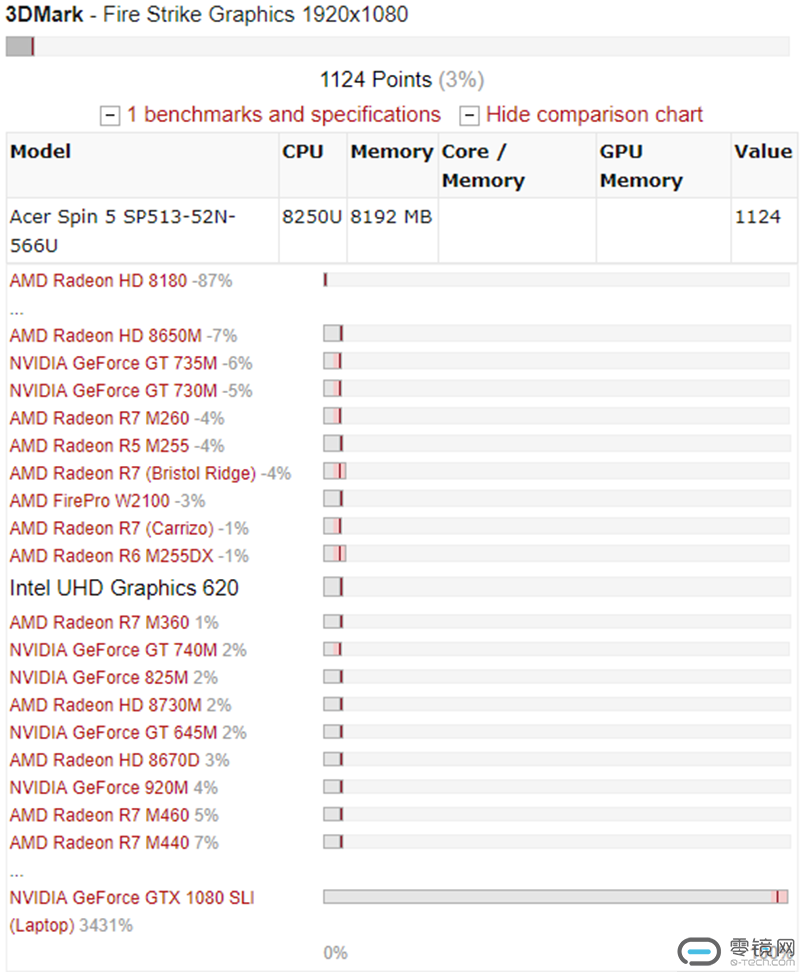800x972 pixels.
Task: Open the NVIDIA GeForce GT 740M link
Action: [x=113, y=650]
